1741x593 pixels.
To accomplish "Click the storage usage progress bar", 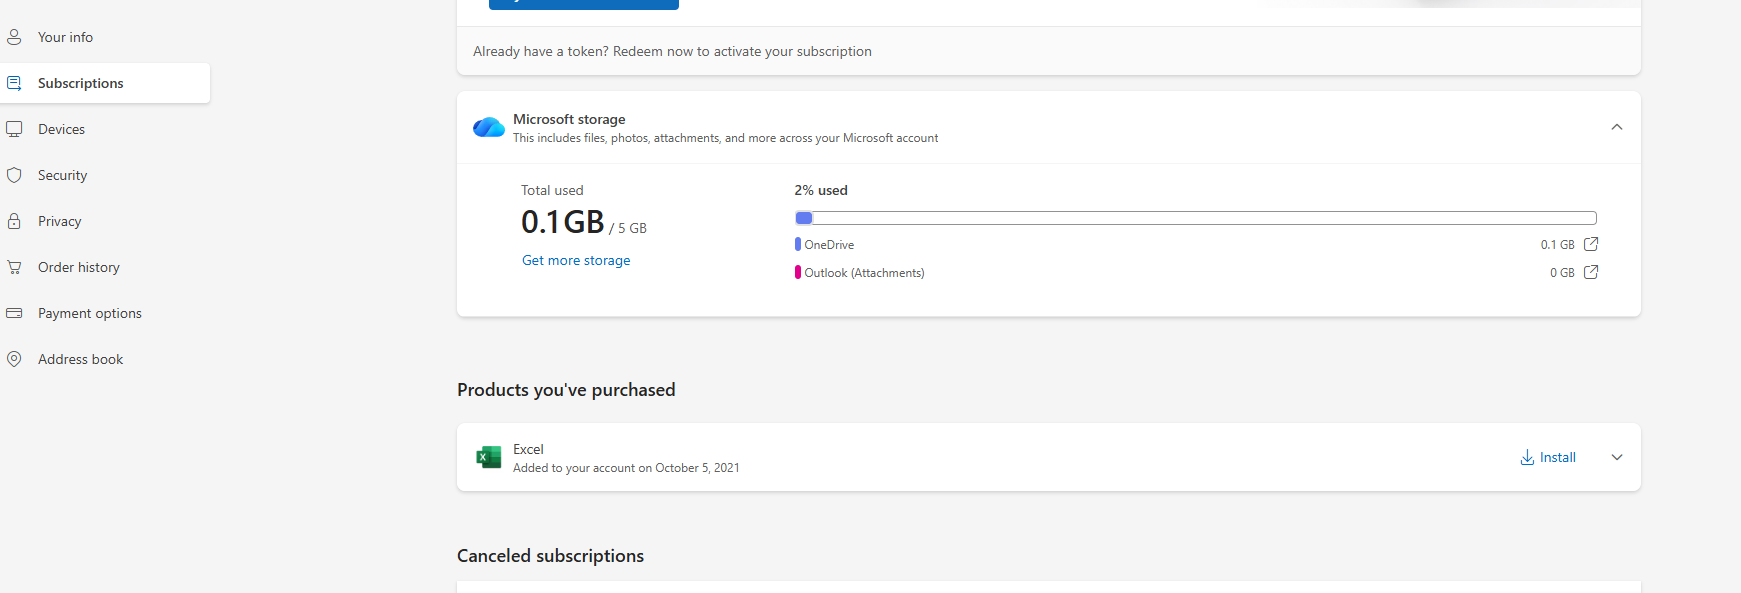I will [x=1196, y=218].
